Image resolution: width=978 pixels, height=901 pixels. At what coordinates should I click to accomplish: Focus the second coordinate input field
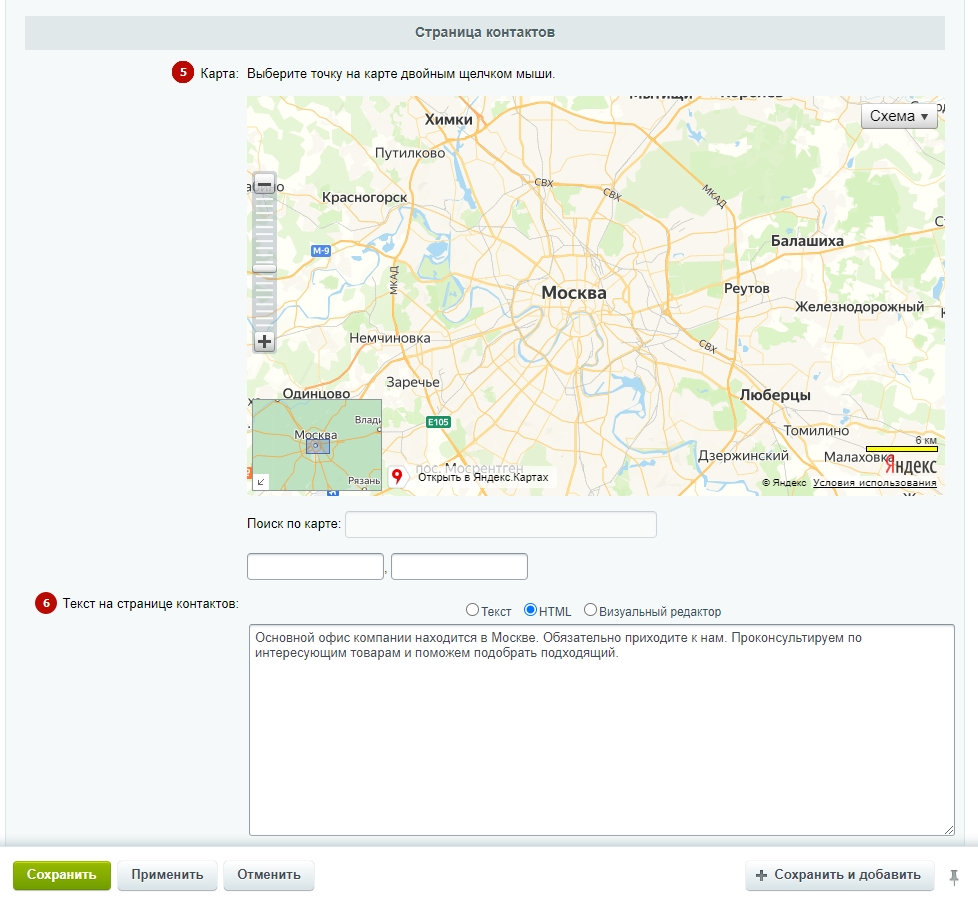point(459,566)
